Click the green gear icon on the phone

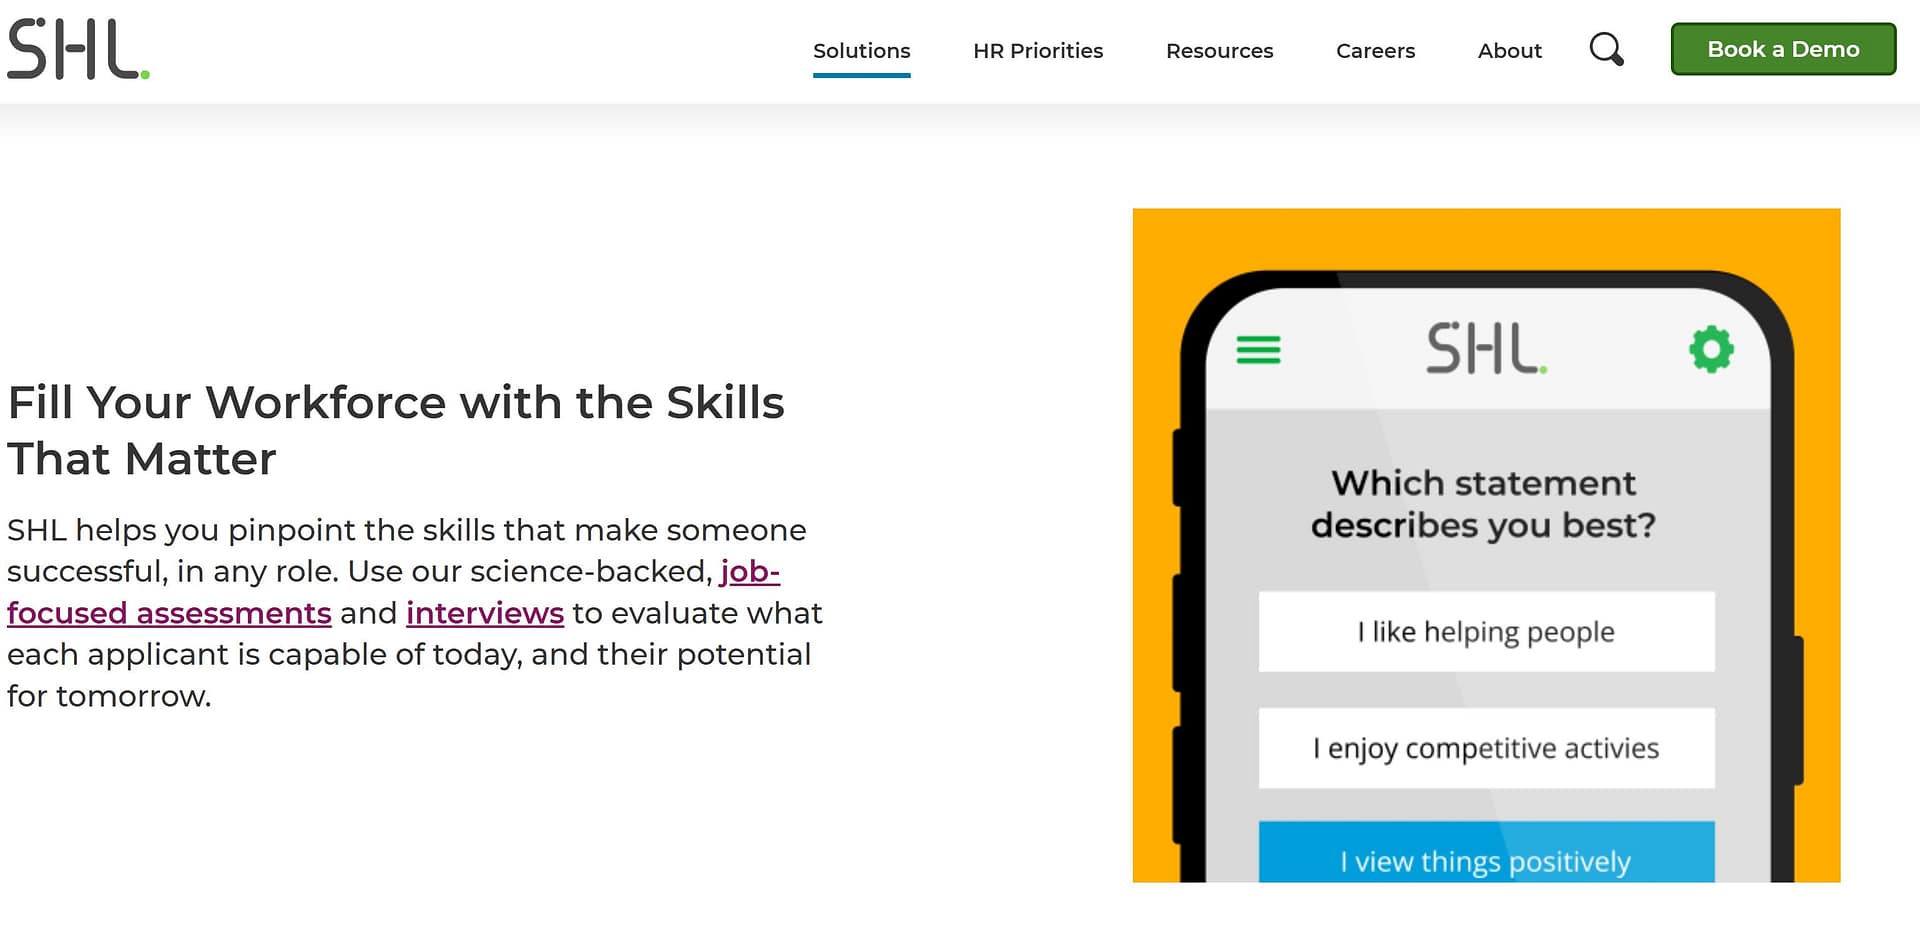1711,350
